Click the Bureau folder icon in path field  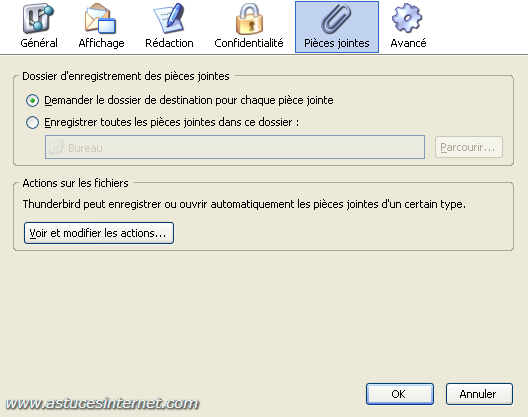56,147
